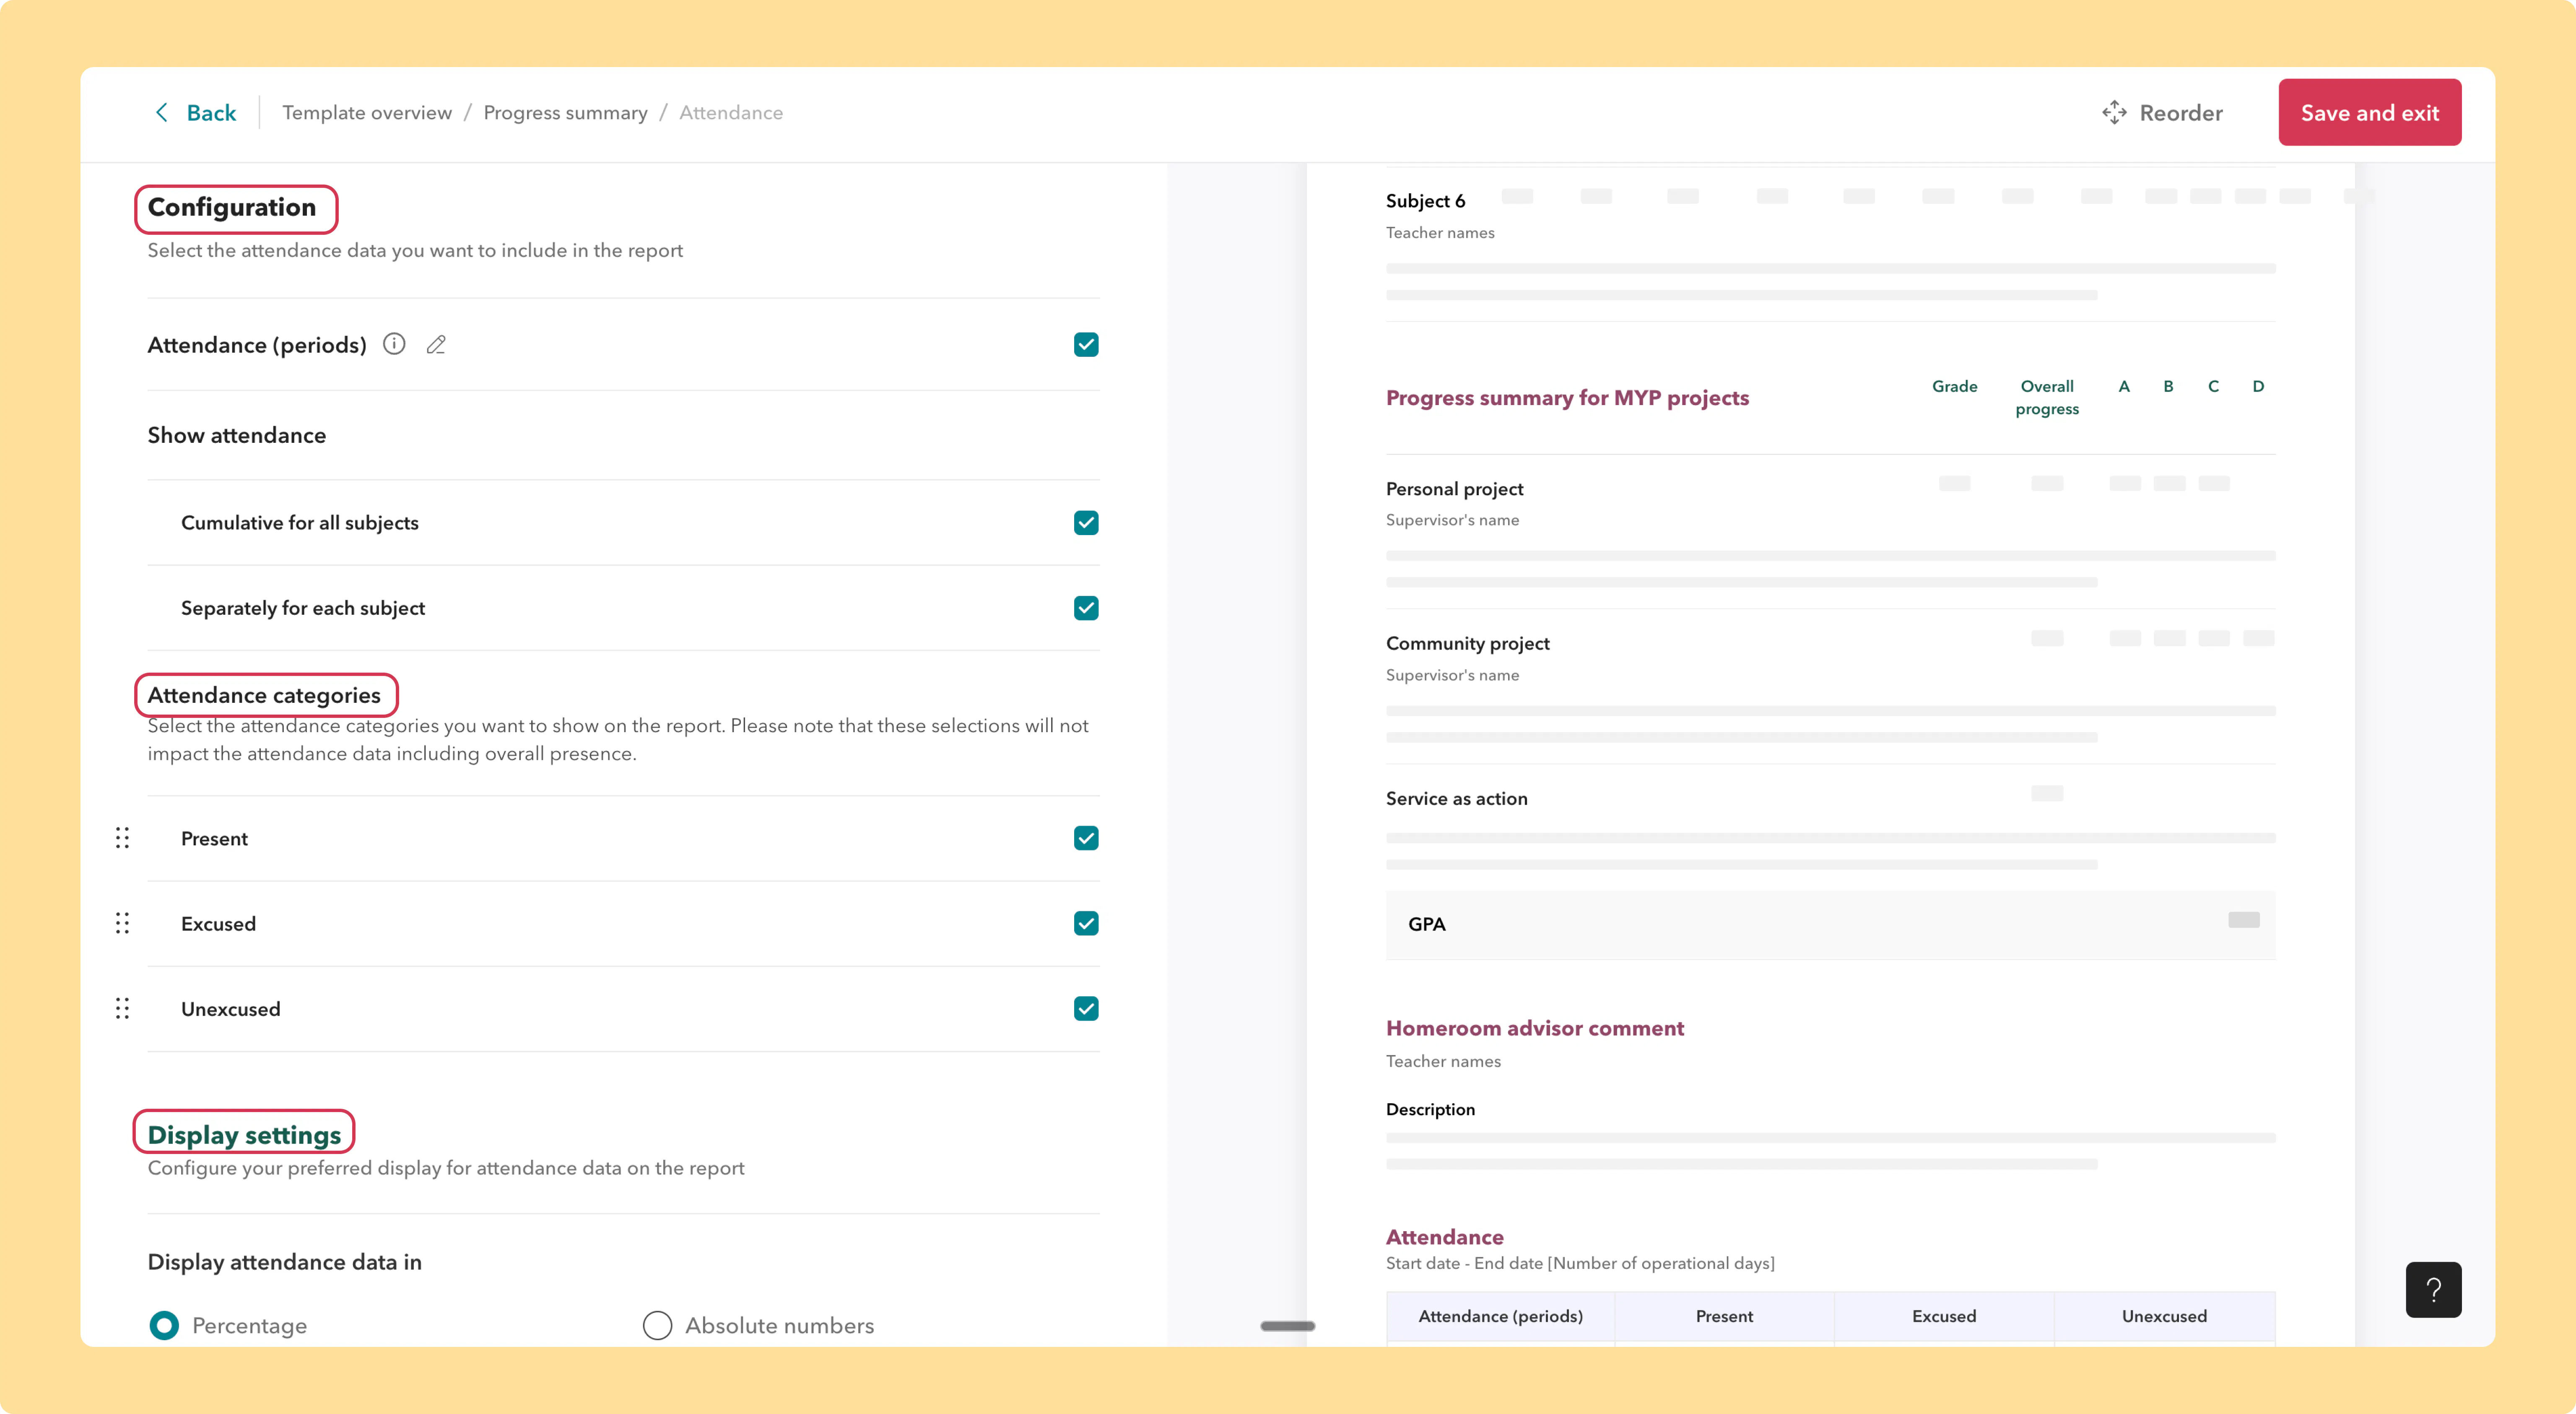Click the Reorder move-arrows icon
Viewport: 2576px width, 1414px height.
click(x=2114, y=112)
